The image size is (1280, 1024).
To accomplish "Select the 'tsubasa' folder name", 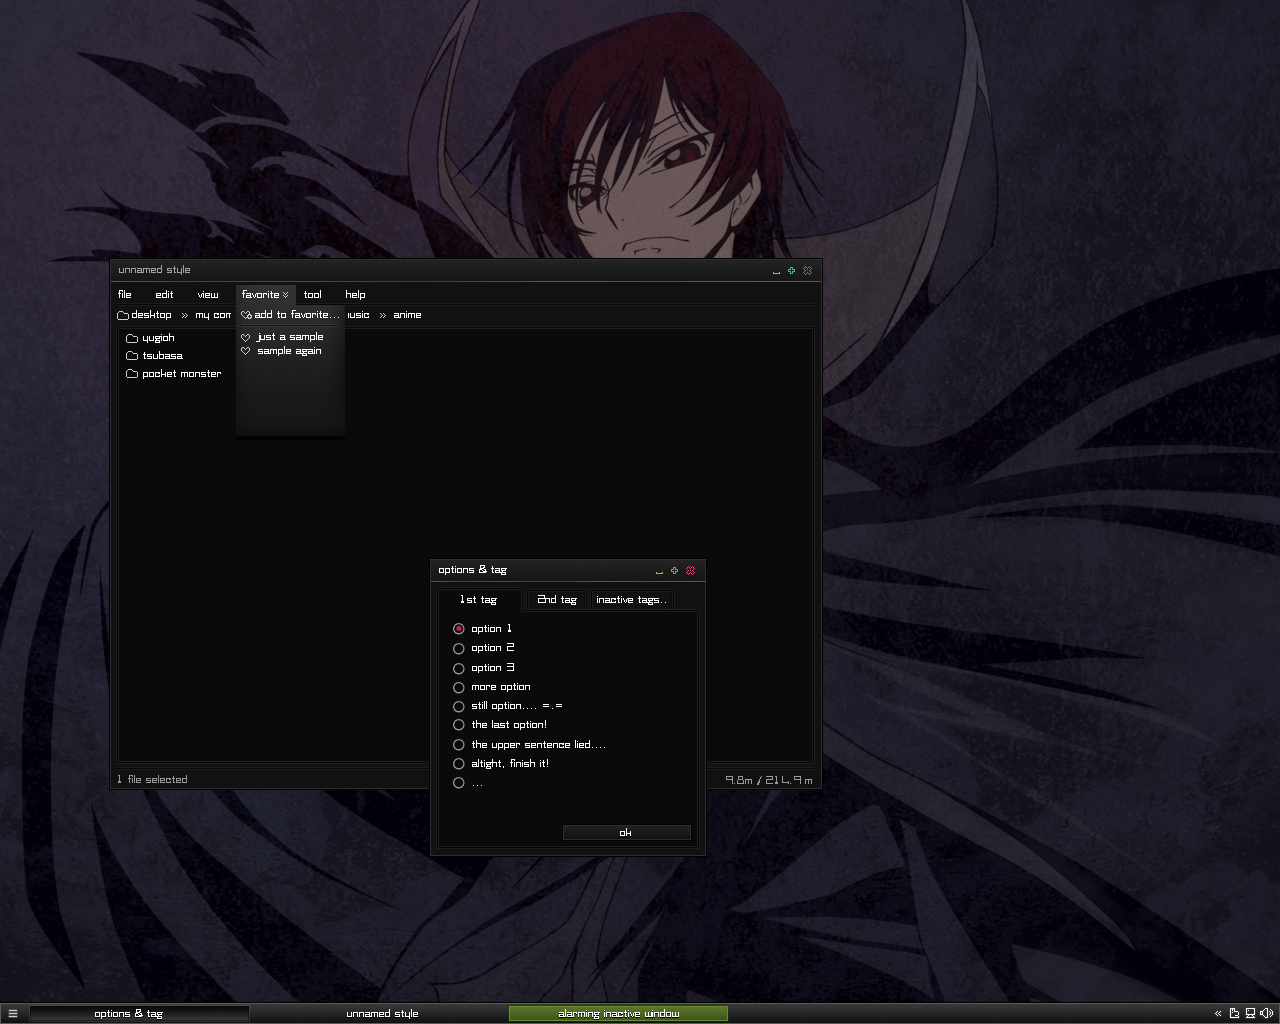I will (162, 356).
